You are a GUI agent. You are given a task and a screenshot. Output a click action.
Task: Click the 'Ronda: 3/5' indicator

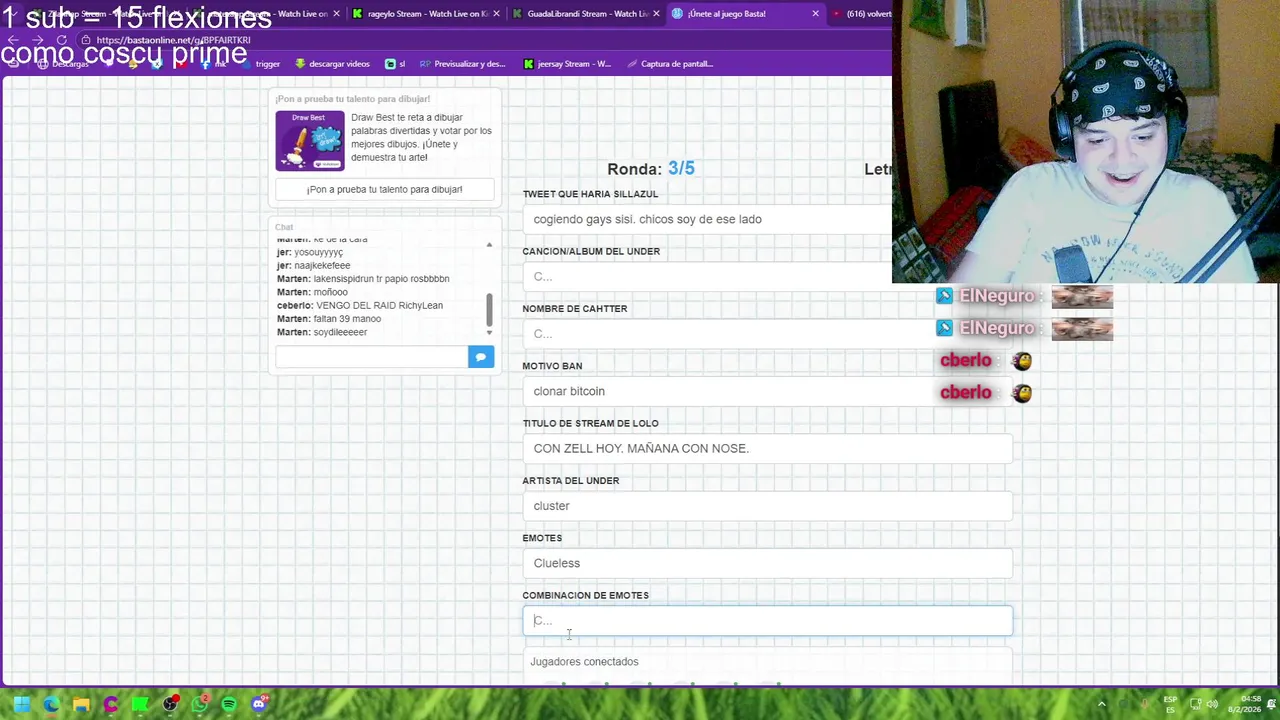pos(651,169)
